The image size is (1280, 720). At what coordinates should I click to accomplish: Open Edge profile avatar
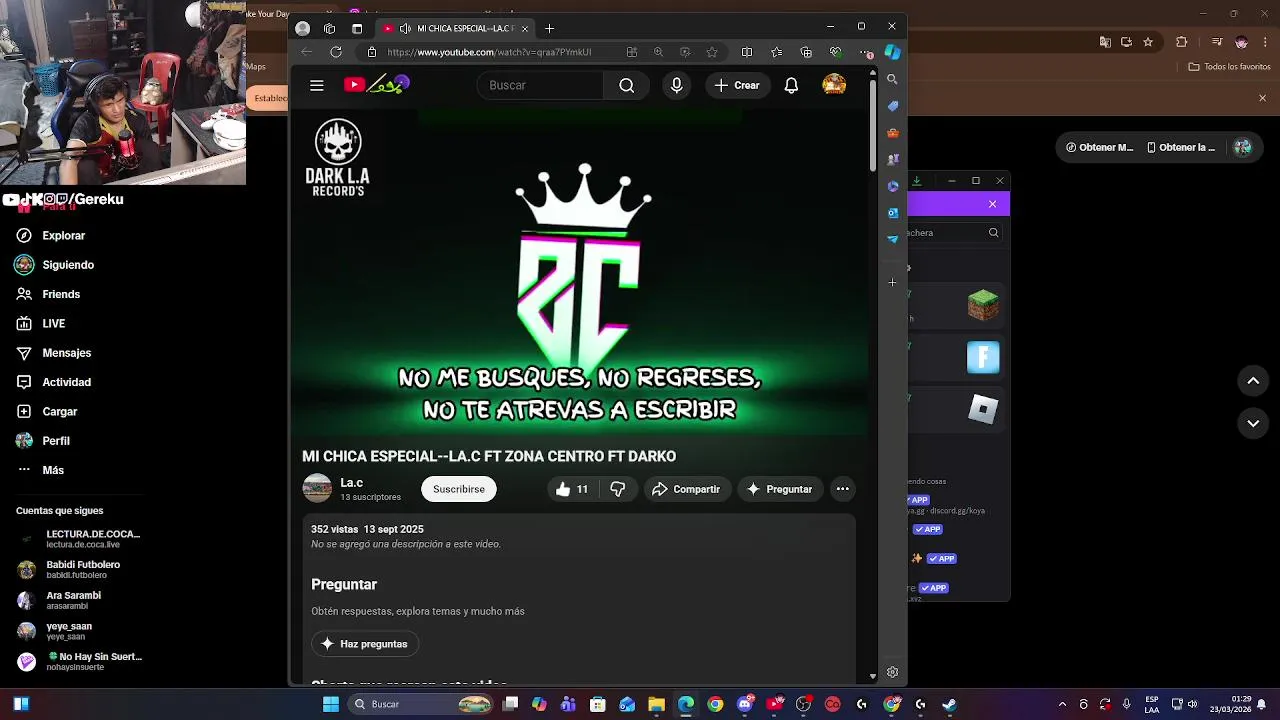tap(303, 28)
